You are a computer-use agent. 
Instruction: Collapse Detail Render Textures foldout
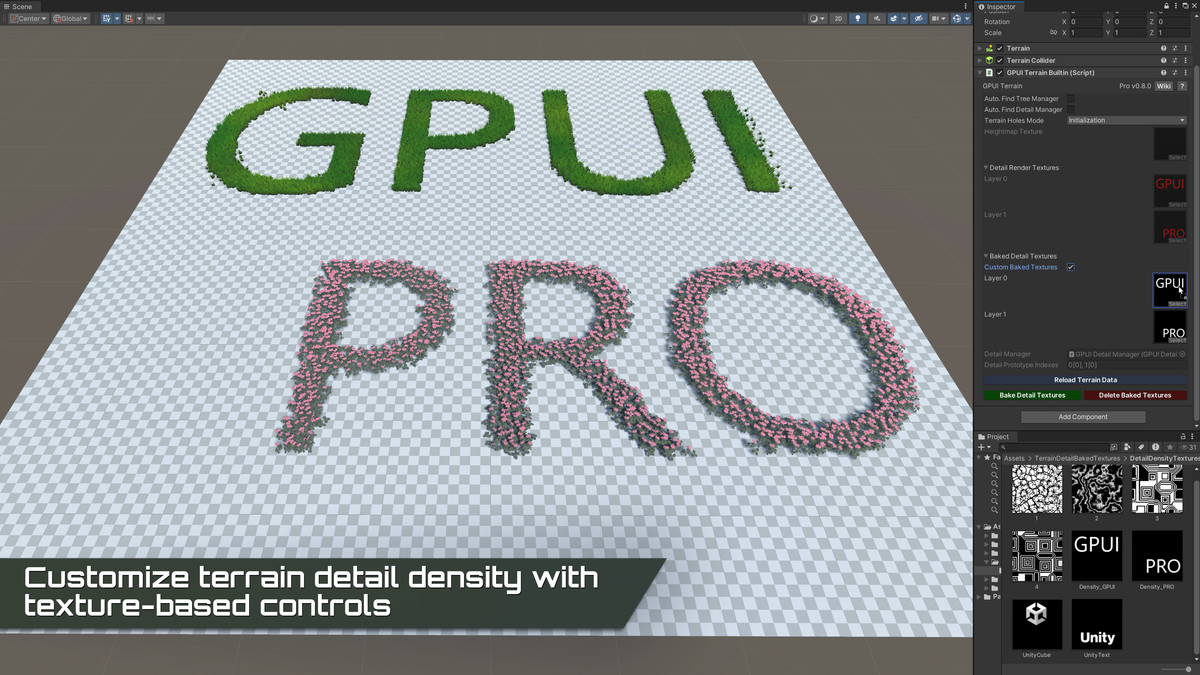[x=986, y=168]
